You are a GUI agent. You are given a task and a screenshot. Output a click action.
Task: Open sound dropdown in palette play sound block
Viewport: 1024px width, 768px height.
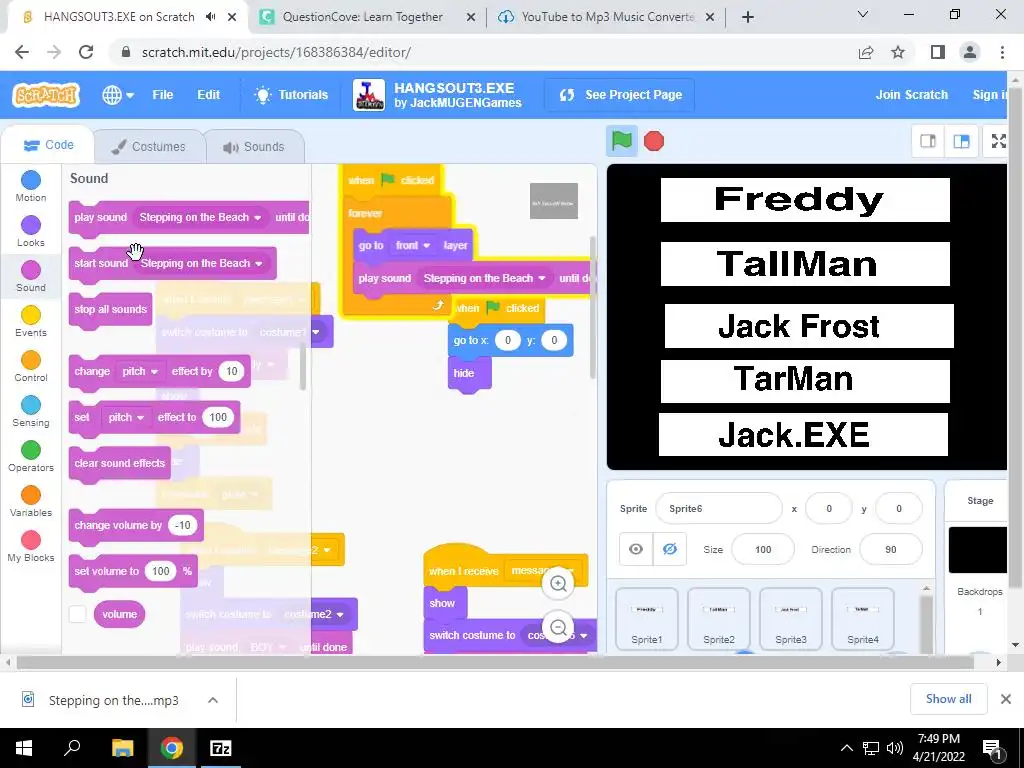(x=200, y=217)
